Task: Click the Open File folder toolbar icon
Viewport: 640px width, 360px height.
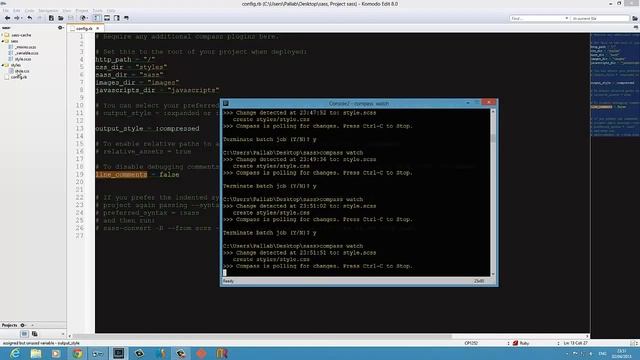Action: [60, 18]
